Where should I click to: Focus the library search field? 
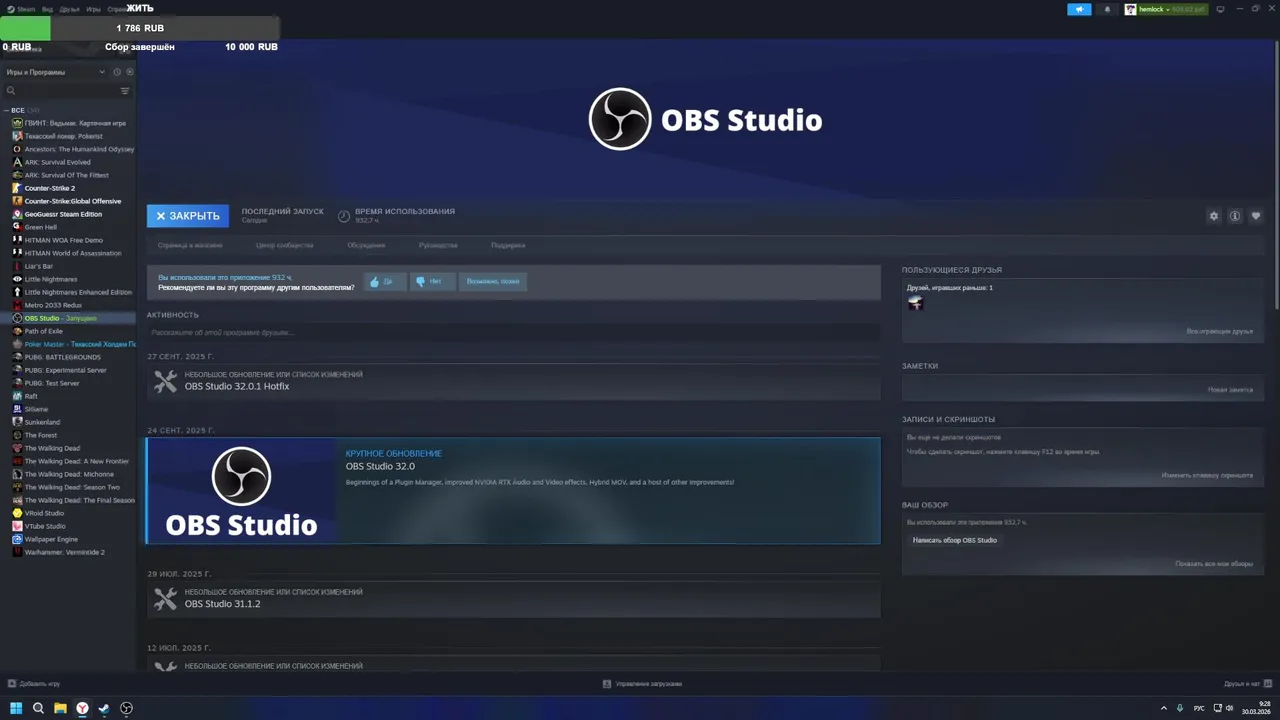click(x=60, y=91)
